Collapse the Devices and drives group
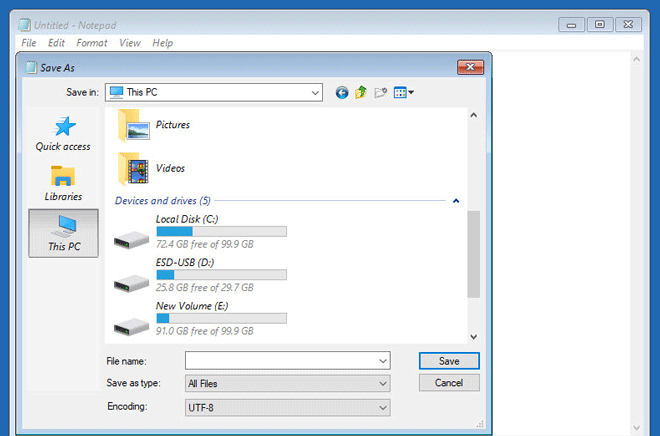The width and height of the screenshot is (660, 436). (456, 201)
